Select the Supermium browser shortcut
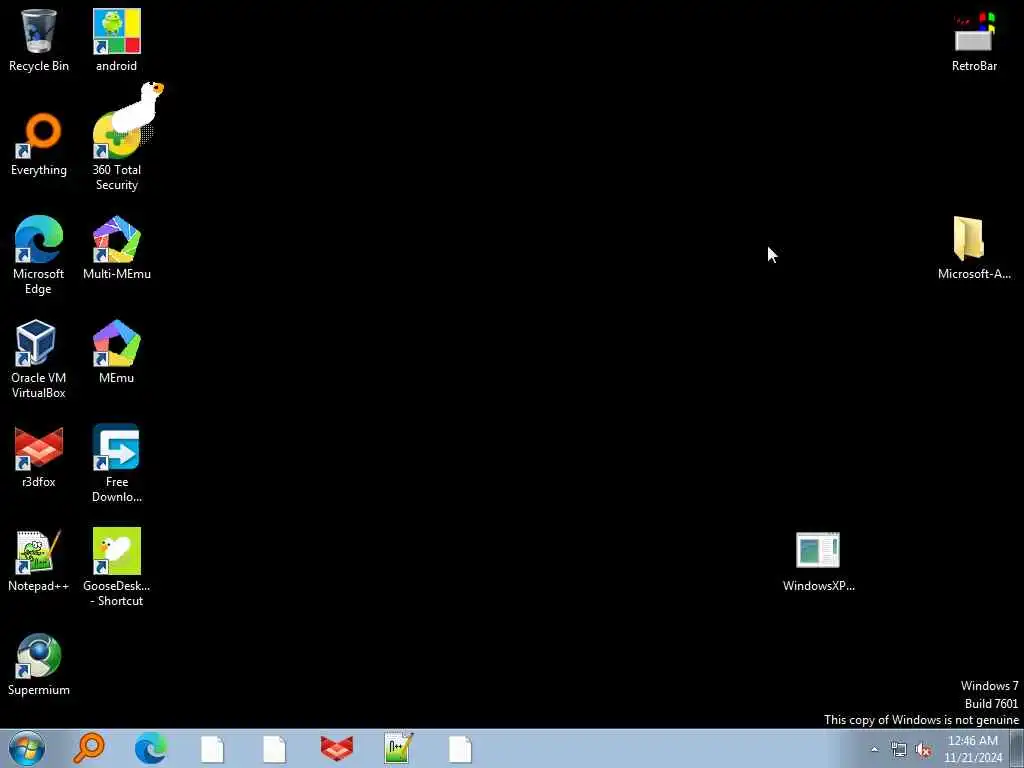Screen dimensions: 1024x768 (x=39, y=664)
